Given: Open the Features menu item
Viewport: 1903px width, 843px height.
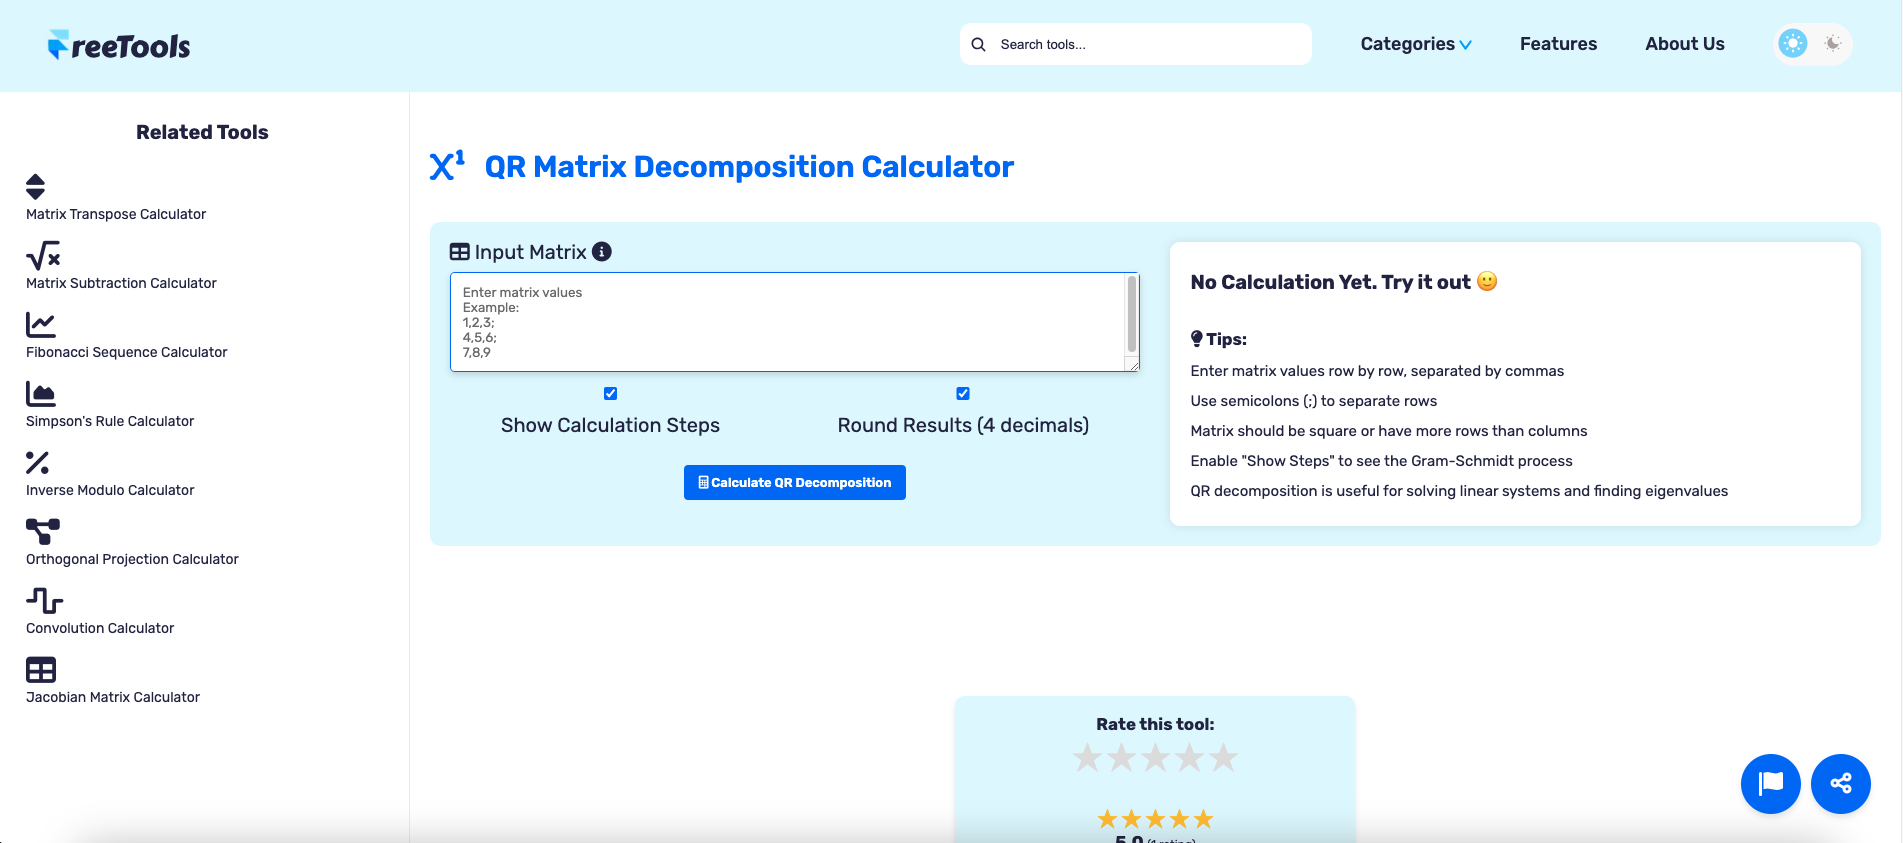Looking at the screenshot, I should 1558,44.
